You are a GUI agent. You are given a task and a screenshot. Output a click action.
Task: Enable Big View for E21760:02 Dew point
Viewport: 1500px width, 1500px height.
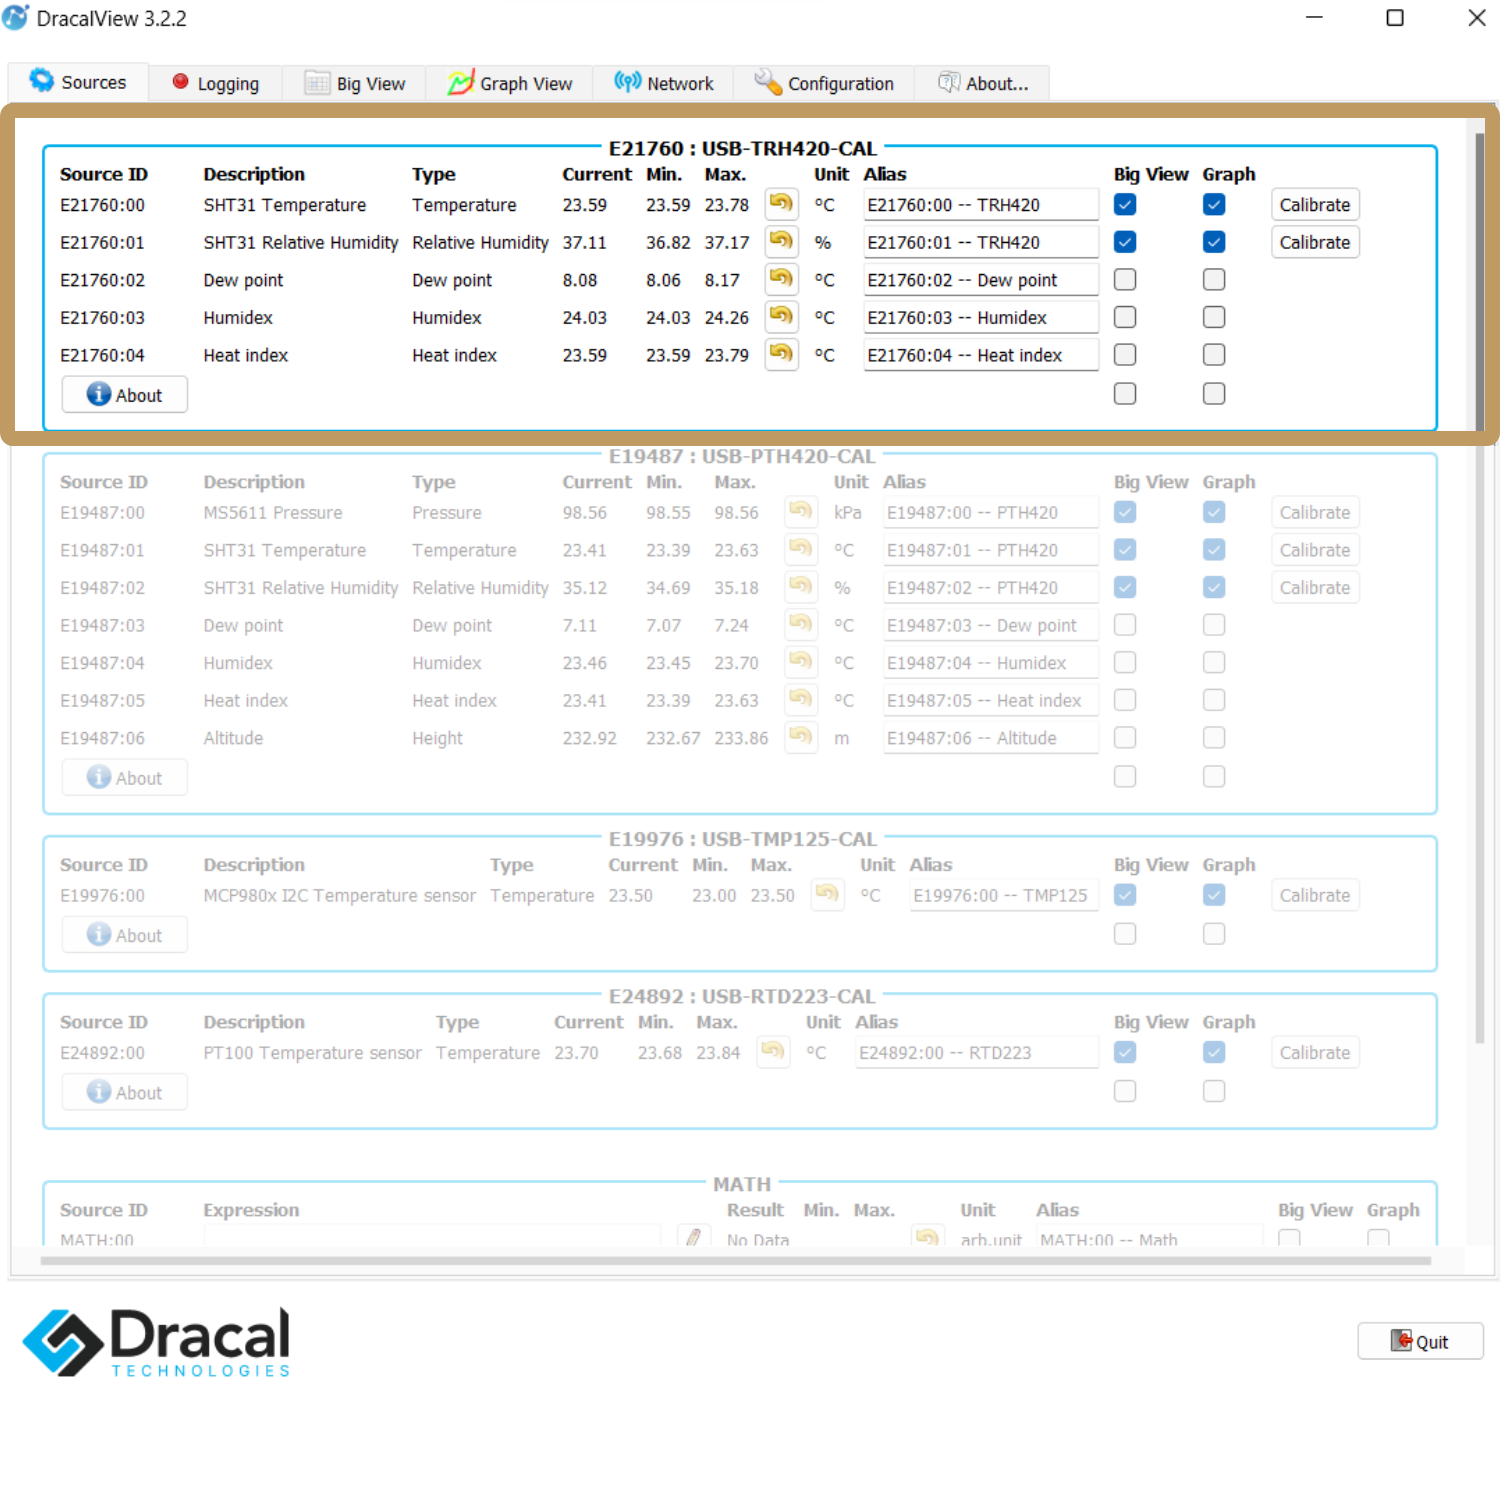[1125, 279]
